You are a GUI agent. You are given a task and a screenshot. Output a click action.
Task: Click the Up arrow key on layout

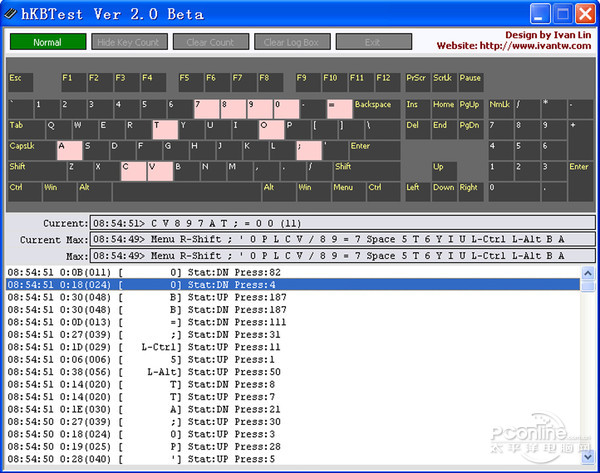(443, 170)
